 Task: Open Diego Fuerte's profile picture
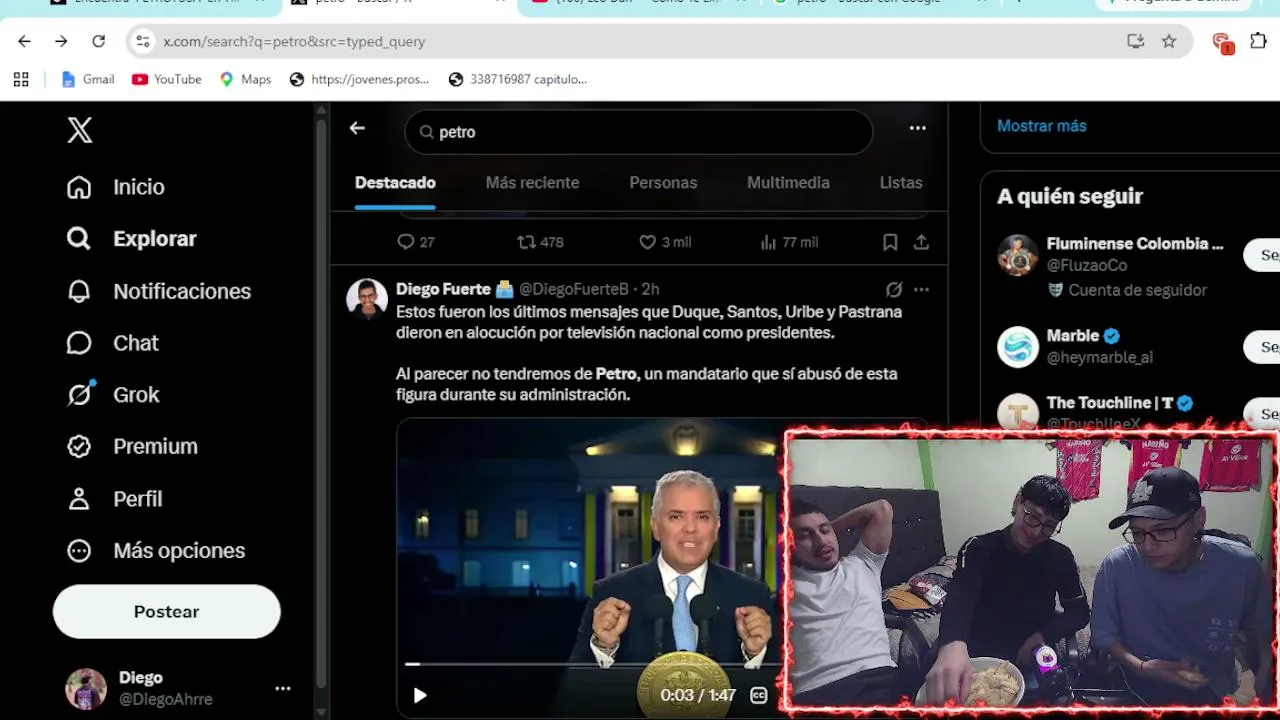point(367,298)
